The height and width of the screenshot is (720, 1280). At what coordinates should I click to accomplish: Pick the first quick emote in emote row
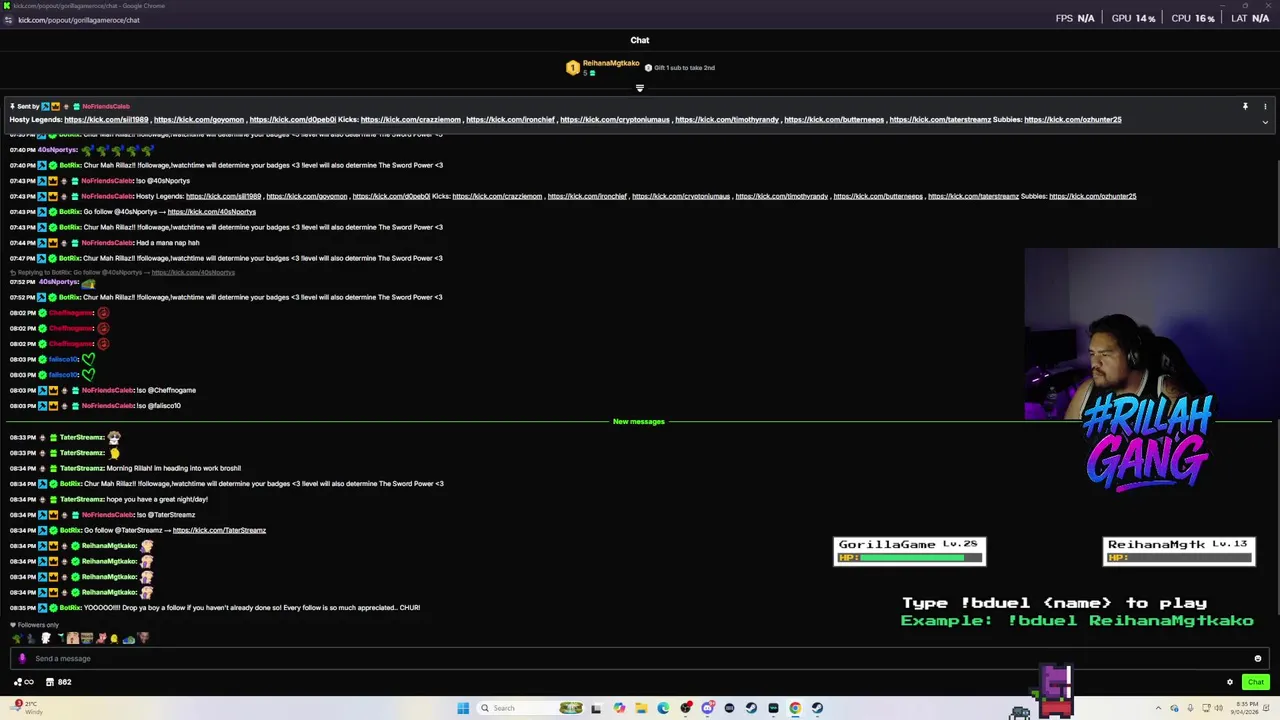[18, 638]
